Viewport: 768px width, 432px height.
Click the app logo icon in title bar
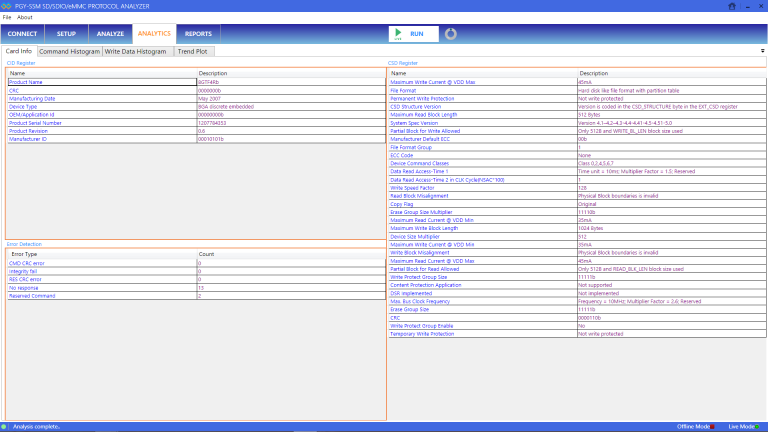6,6
